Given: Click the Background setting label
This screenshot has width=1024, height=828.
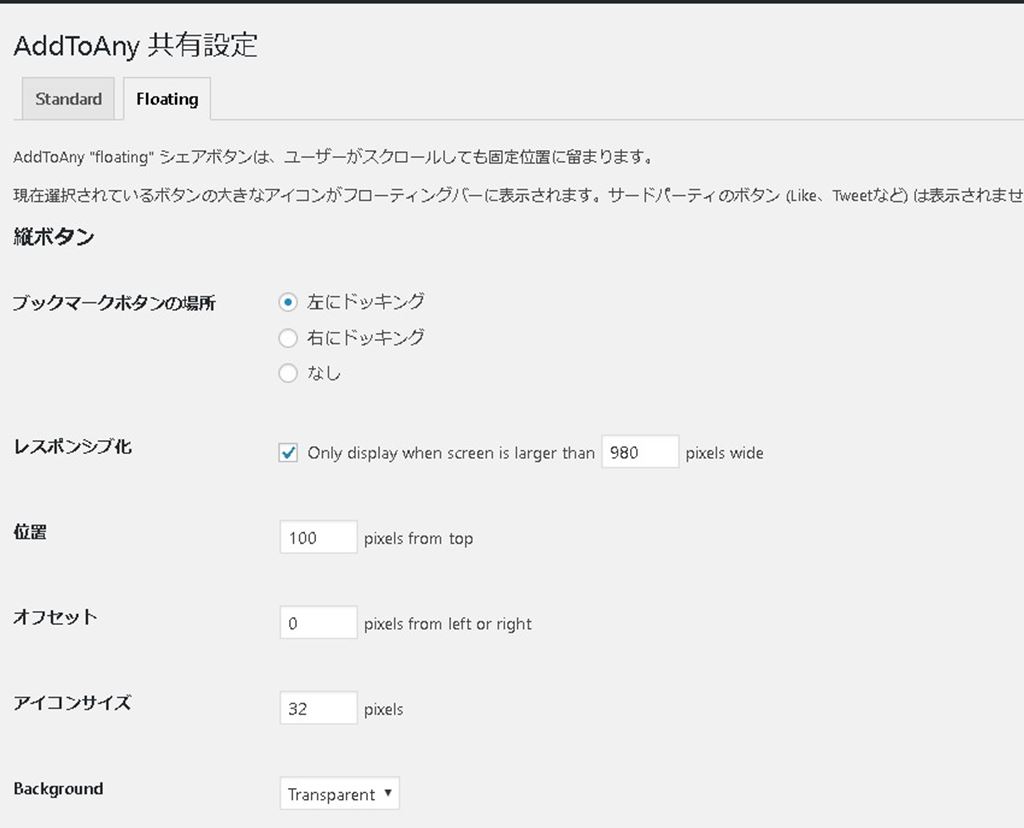Looking at the screenshot, I should tap(58, 789).
